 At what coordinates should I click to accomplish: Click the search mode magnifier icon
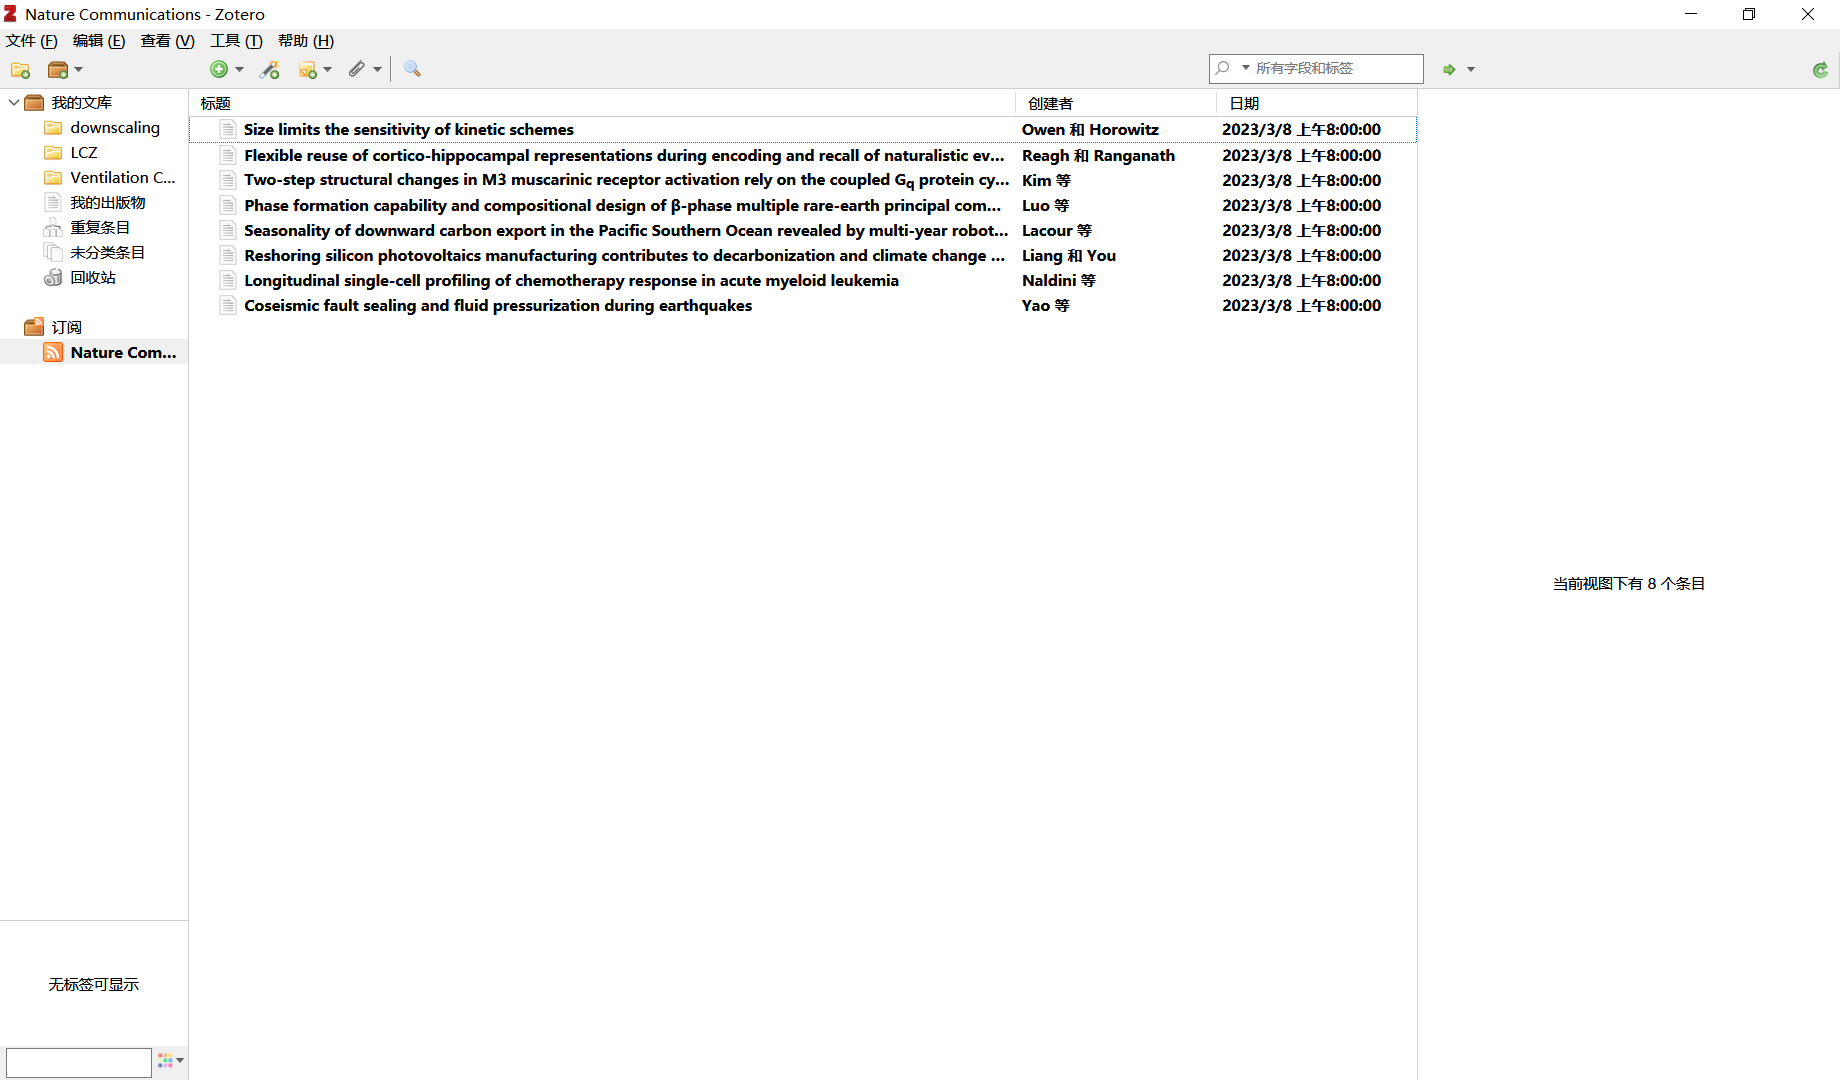1222,68
